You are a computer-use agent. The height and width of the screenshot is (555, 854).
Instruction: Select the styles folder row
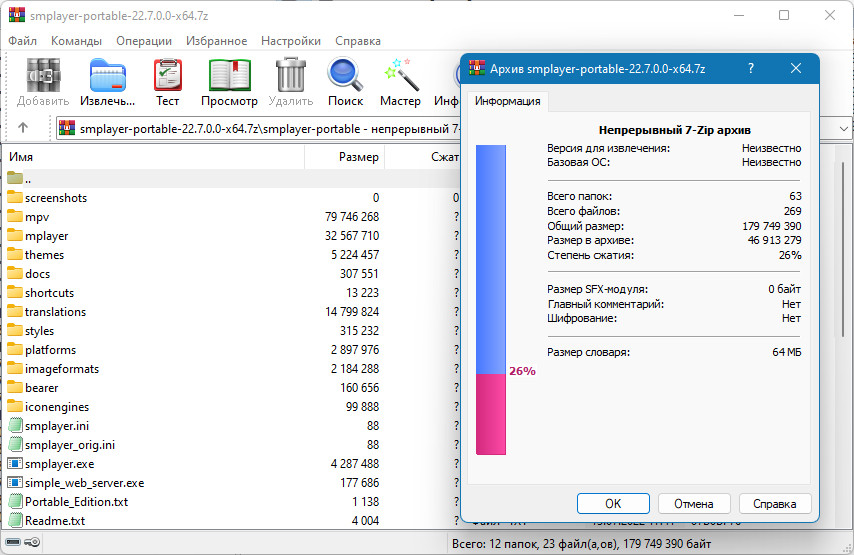231,331
